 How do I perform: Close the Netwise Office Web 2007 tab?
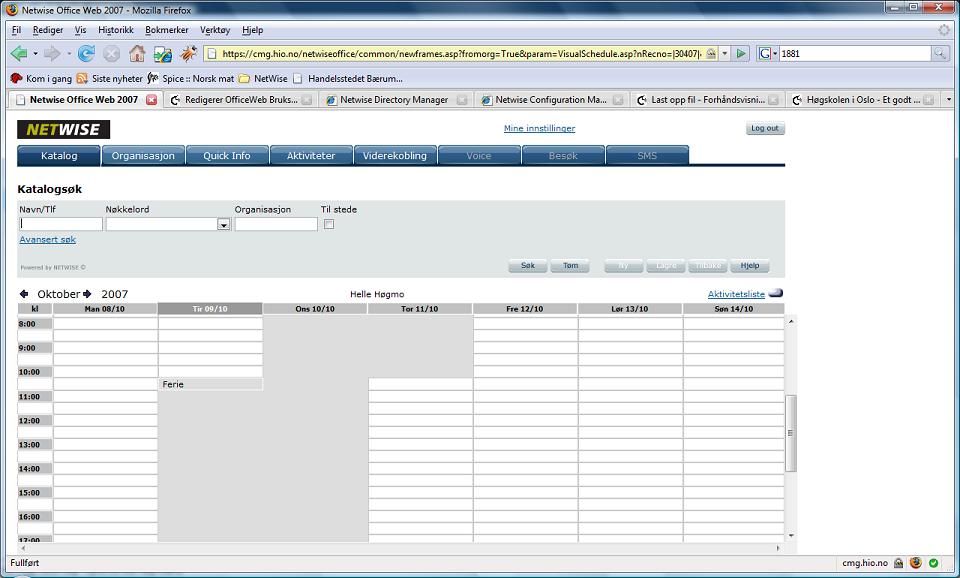[x=151, y=100]
